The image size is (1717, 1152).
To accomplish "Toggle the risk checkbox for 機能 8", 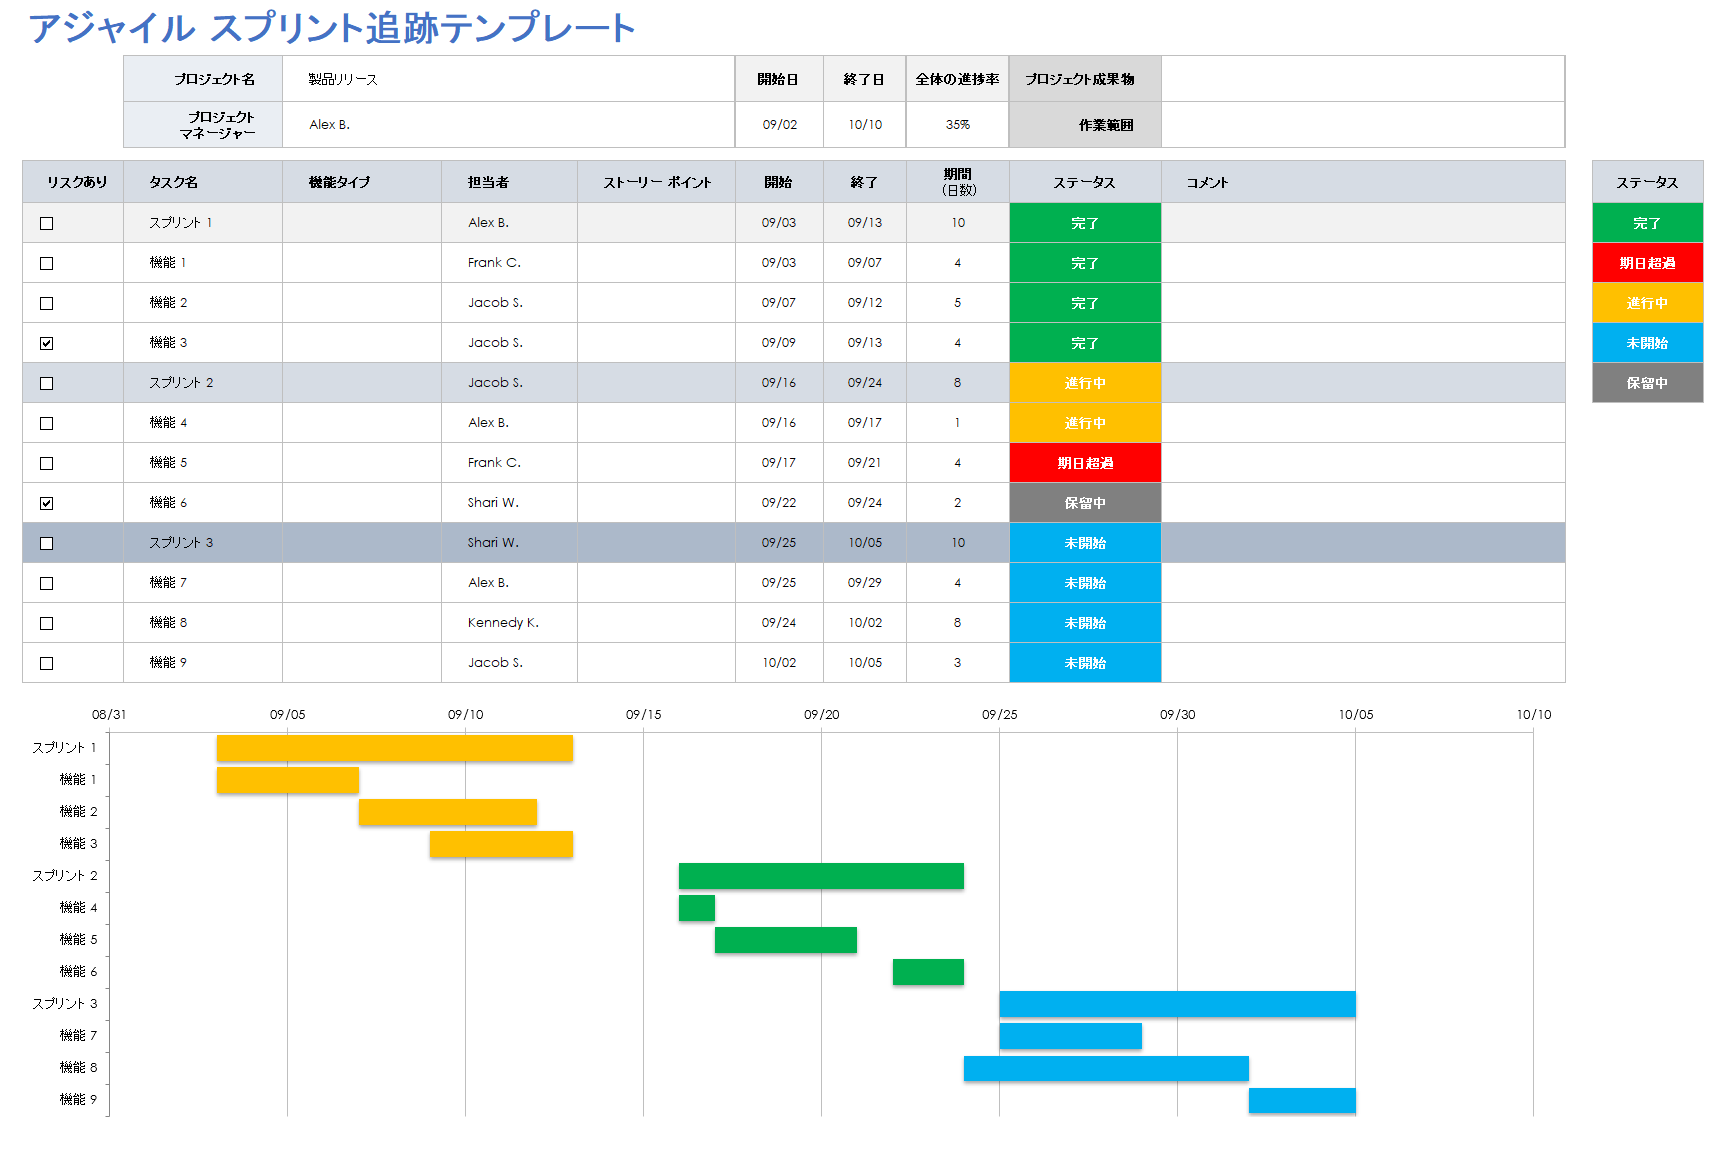I will [46, 623].
